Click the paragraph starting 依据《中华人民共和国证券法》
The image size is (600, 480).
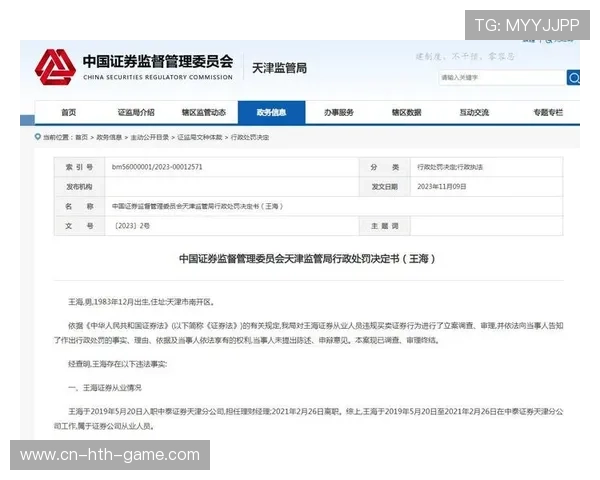[308, 333]
